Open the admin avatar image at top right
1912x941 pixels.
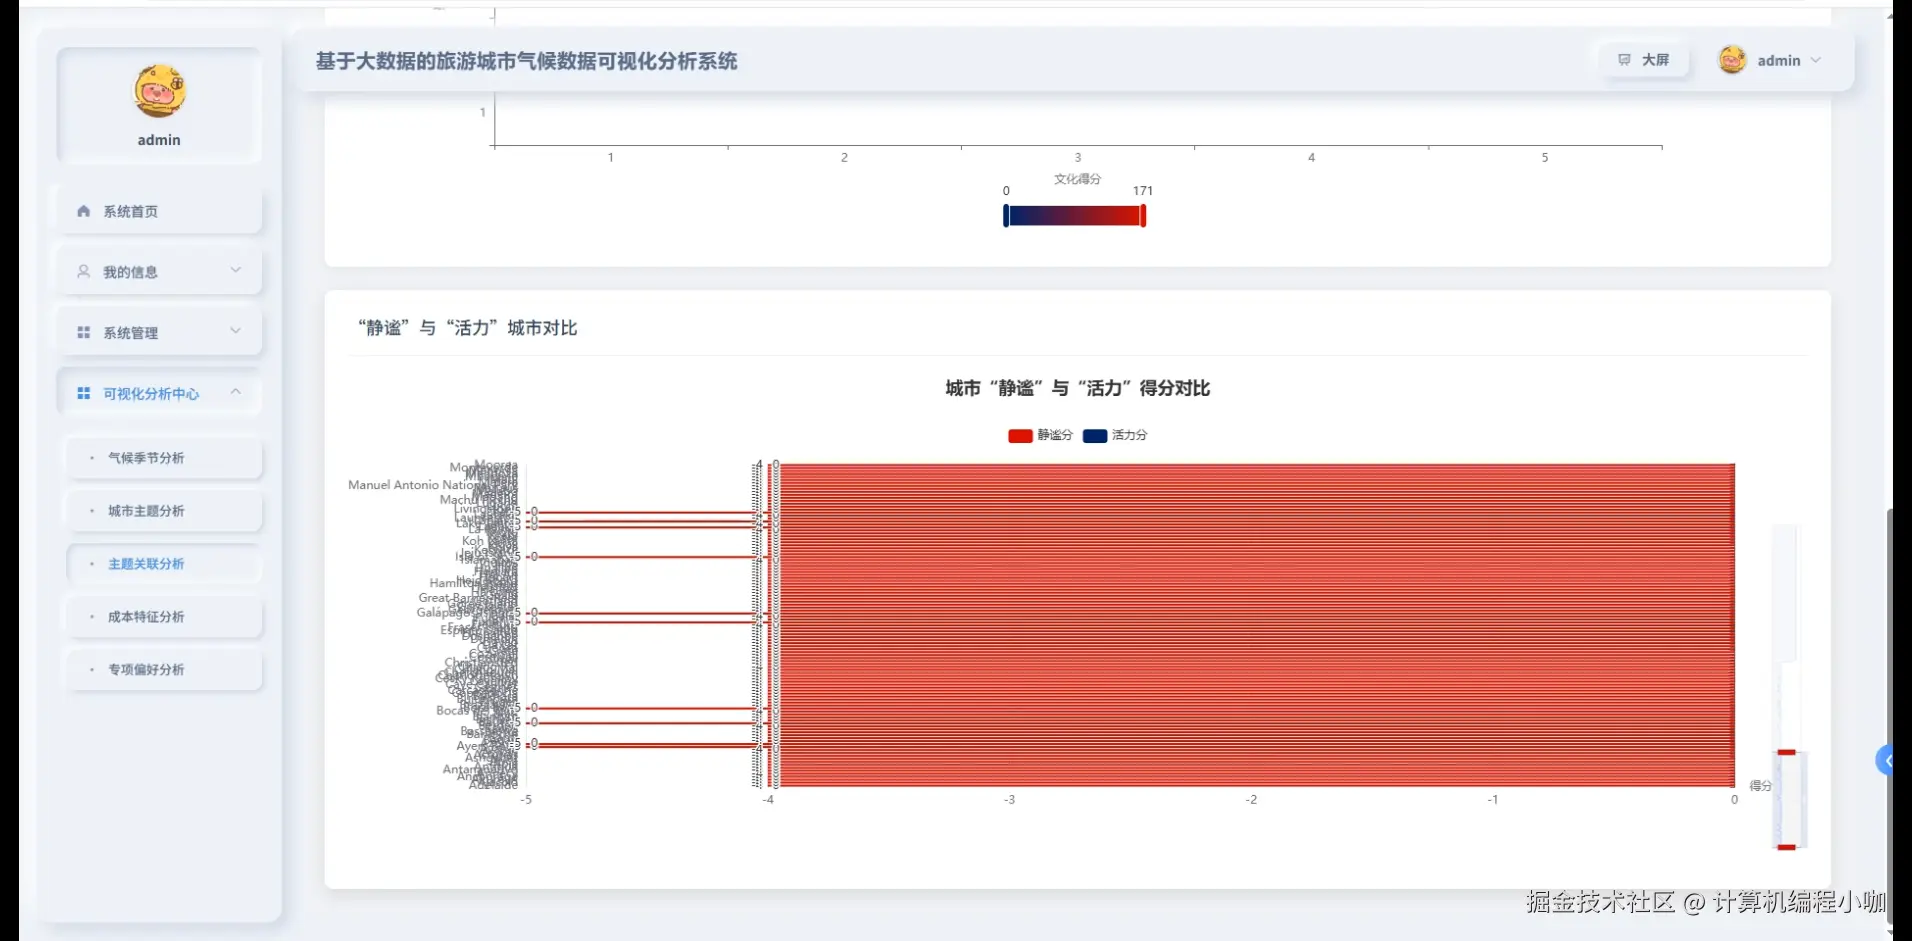pos(1731,59)
